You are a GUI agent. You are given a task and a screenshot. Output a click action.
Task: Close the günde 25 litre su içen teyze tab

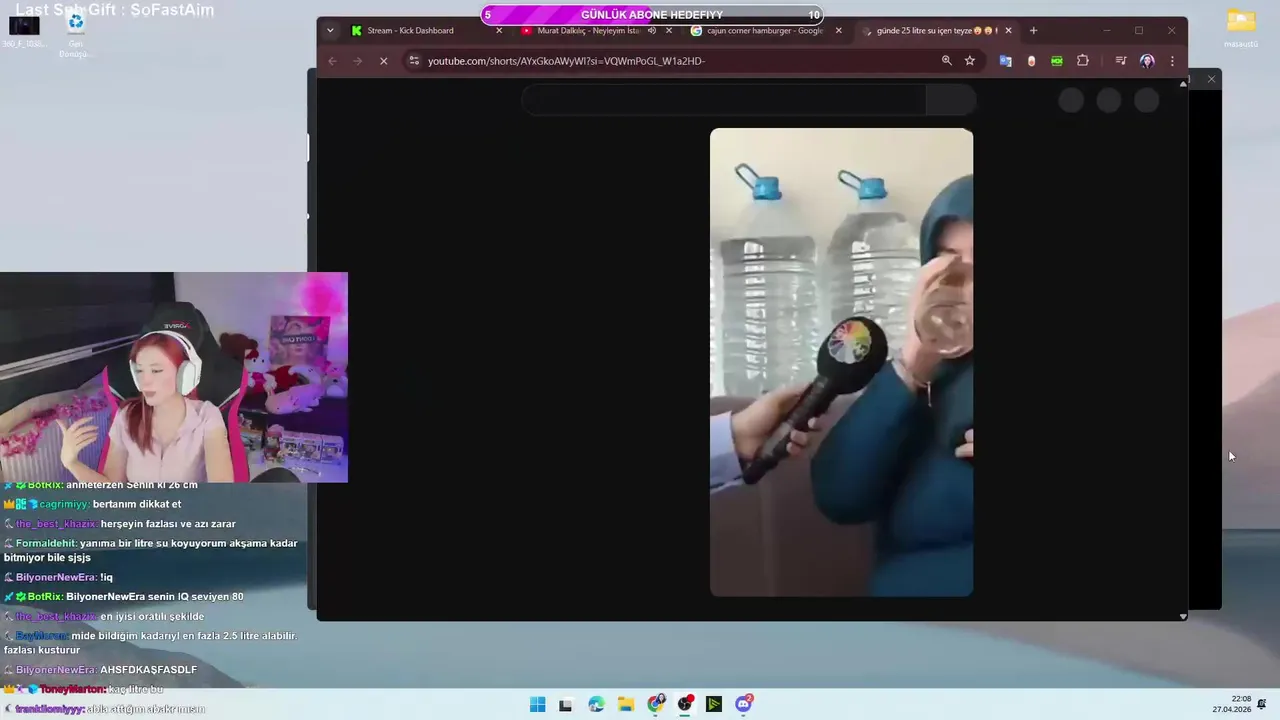(1008, 30)
